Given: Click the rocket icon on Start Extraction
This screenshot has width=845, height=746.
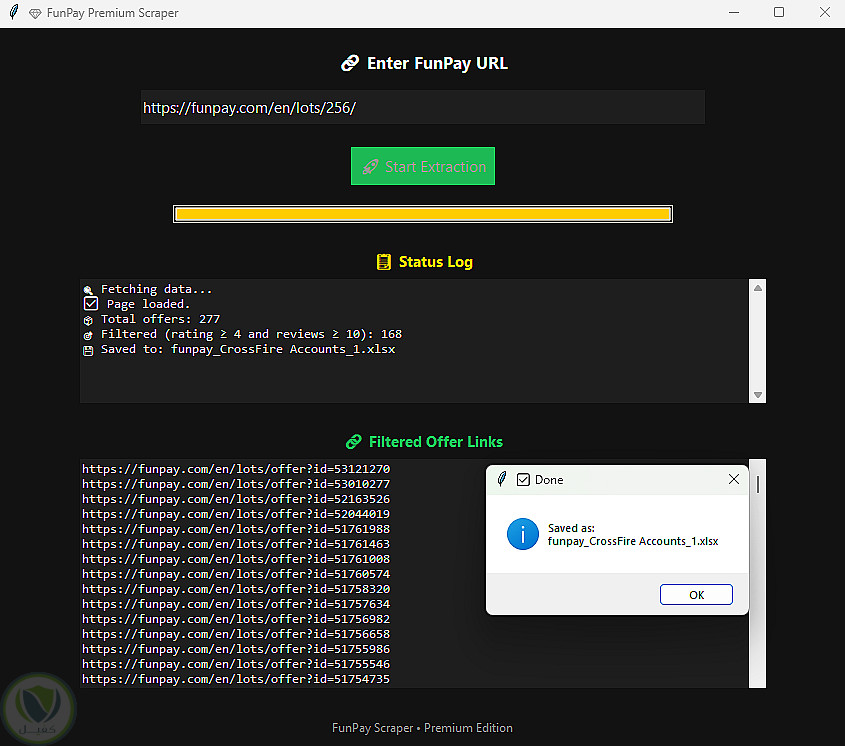Looking at the screenshot, I should tap(370, 167).
